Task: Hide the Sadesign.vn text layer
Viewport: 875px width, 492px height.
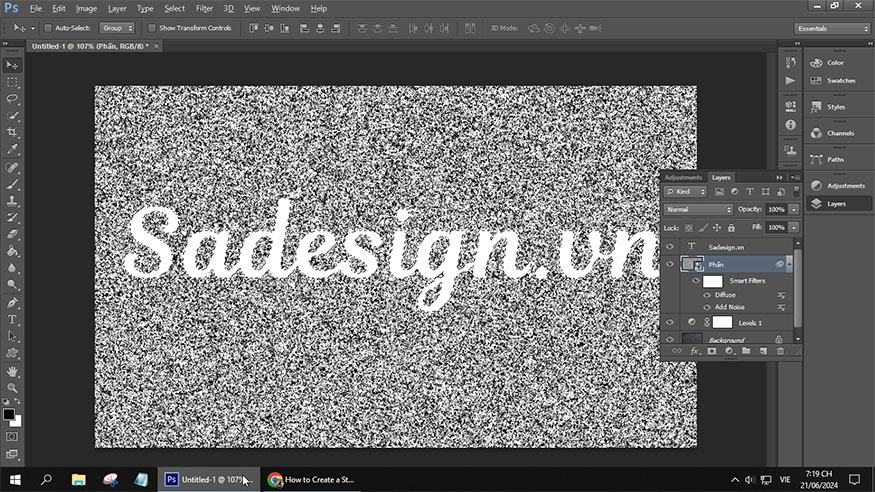Action: coord(670,247)
